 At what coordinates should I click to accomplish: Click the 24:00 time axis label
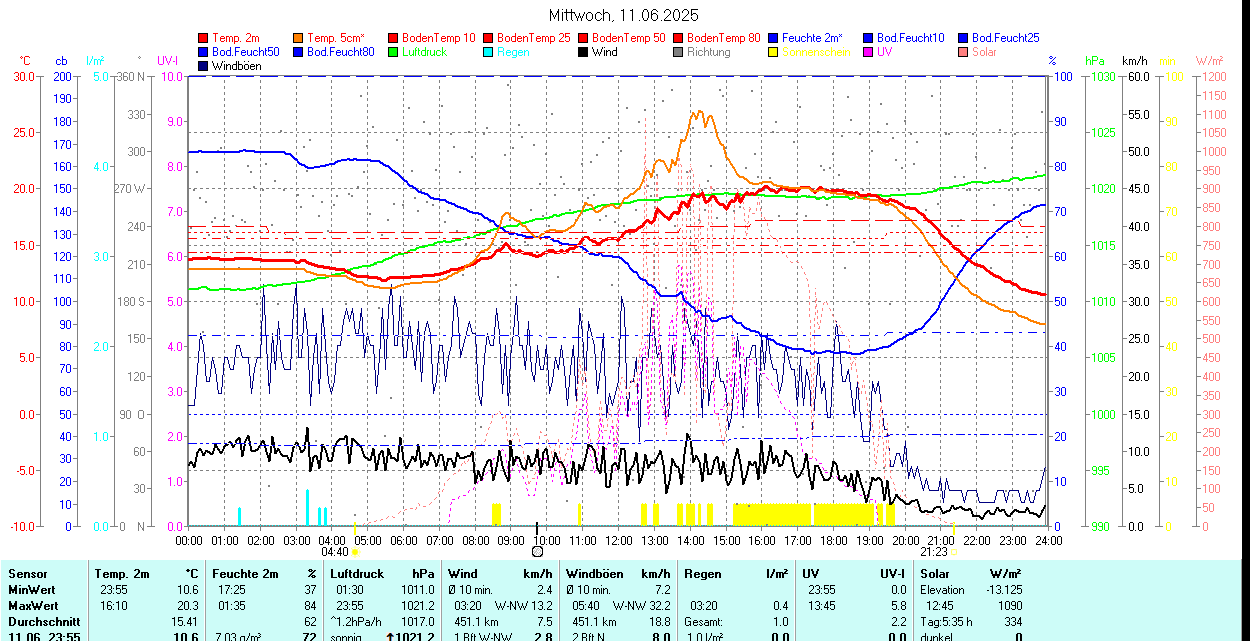[1048, 540]
